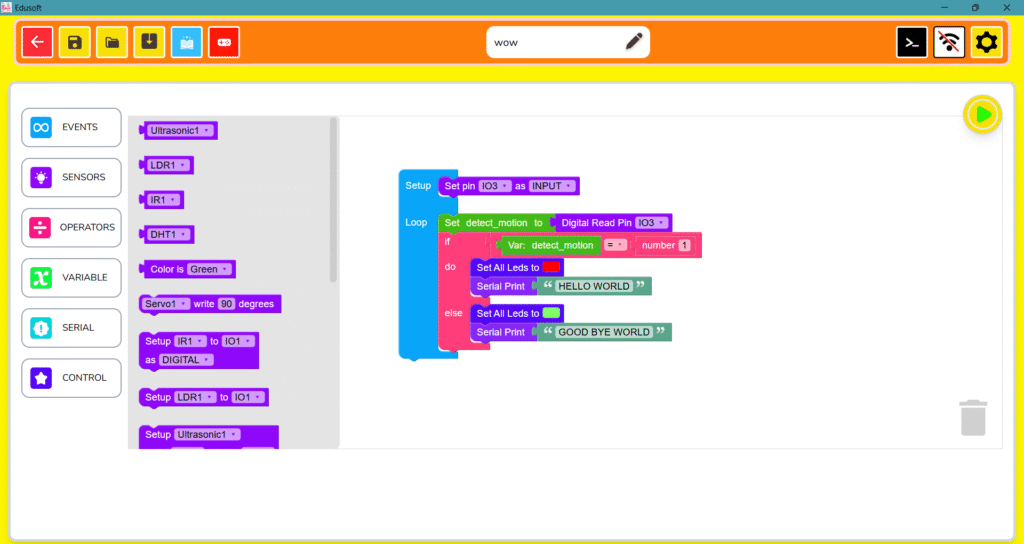Open a project using the folder icon

pos(112,42)
